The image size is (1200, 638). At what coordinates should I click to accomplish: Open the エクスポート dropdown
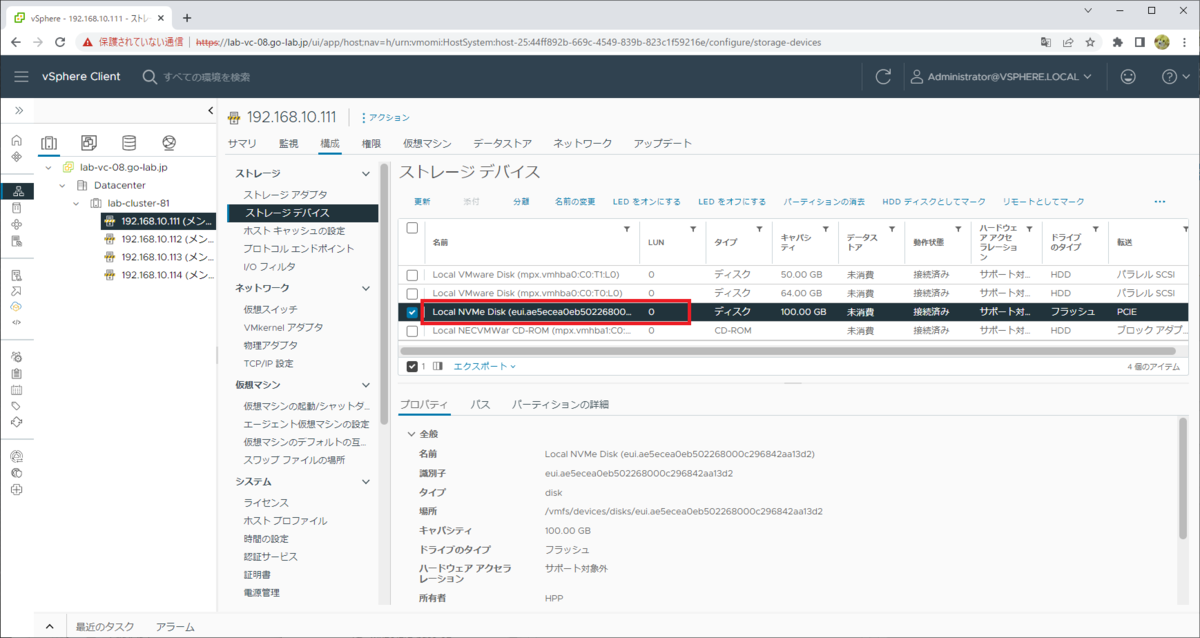484,366
